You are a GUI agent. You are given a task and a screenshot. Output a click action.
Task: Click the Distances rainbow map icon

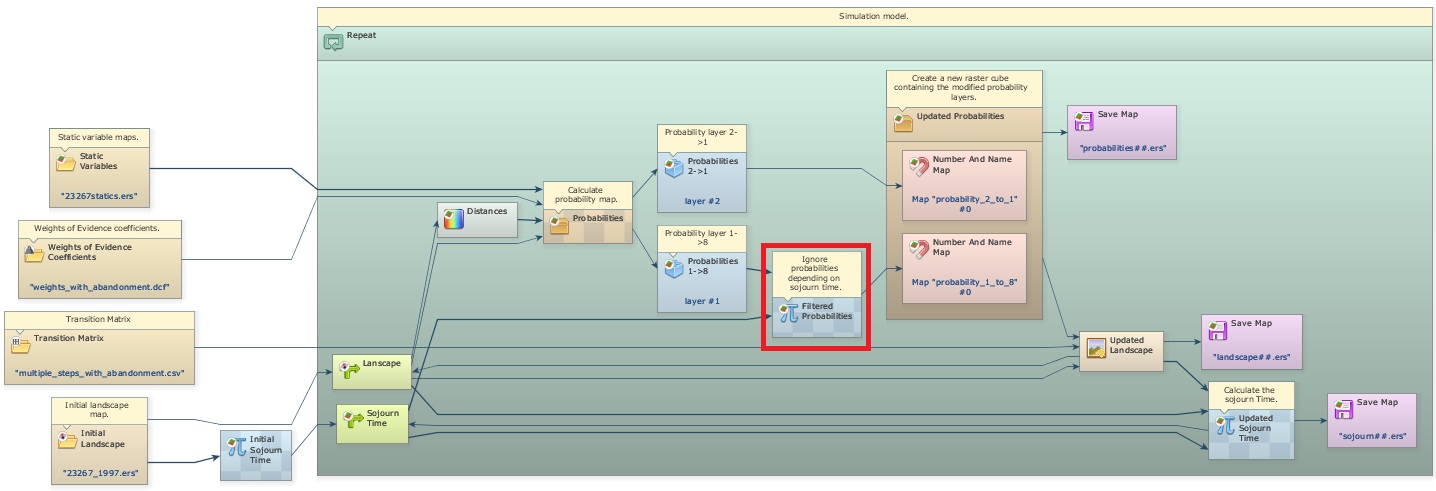453,217
